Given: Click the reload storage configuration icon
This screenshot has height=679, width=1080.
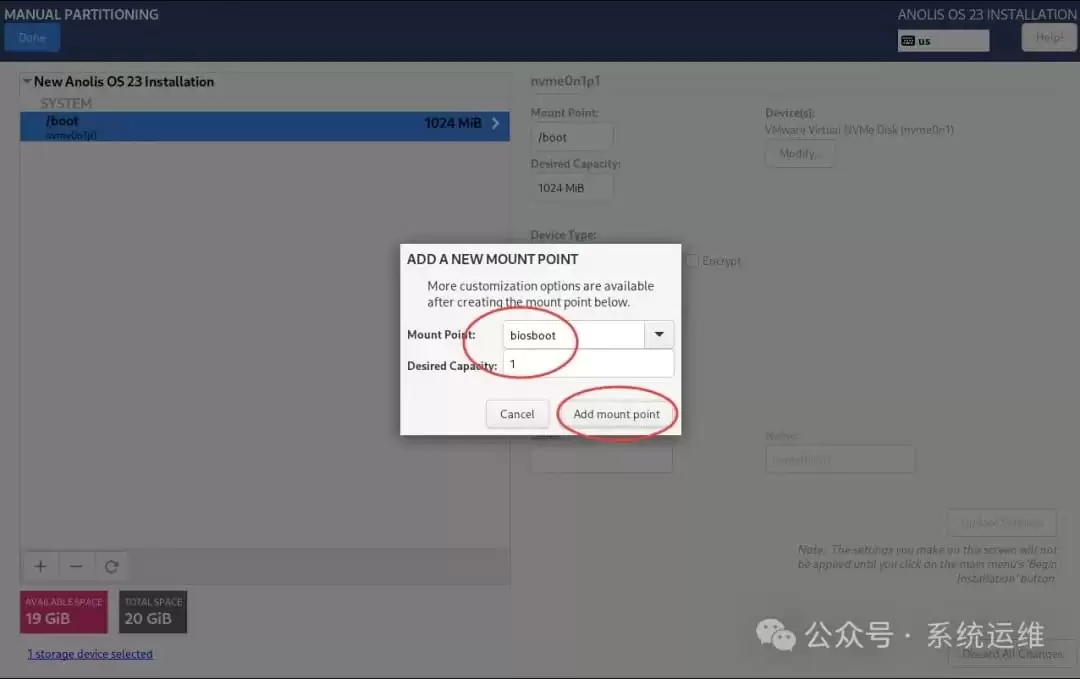Looking at the screenshot, I should pyautogui.click(x=112, y=566).
